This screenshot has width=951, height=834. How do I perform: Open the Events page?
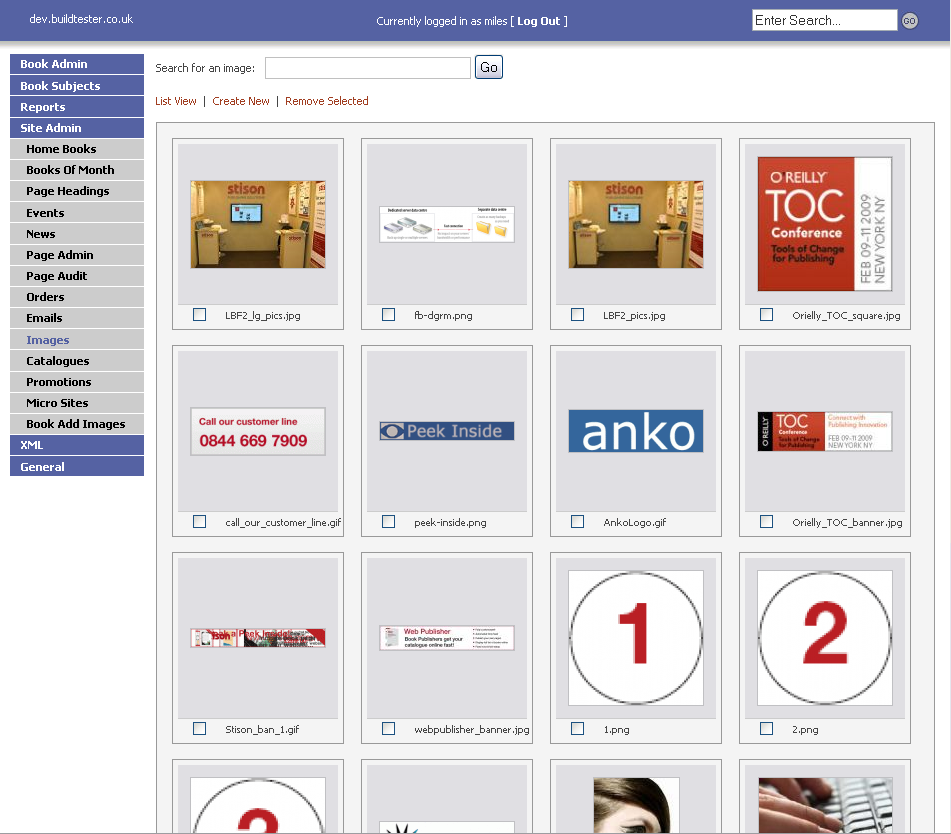77,212
